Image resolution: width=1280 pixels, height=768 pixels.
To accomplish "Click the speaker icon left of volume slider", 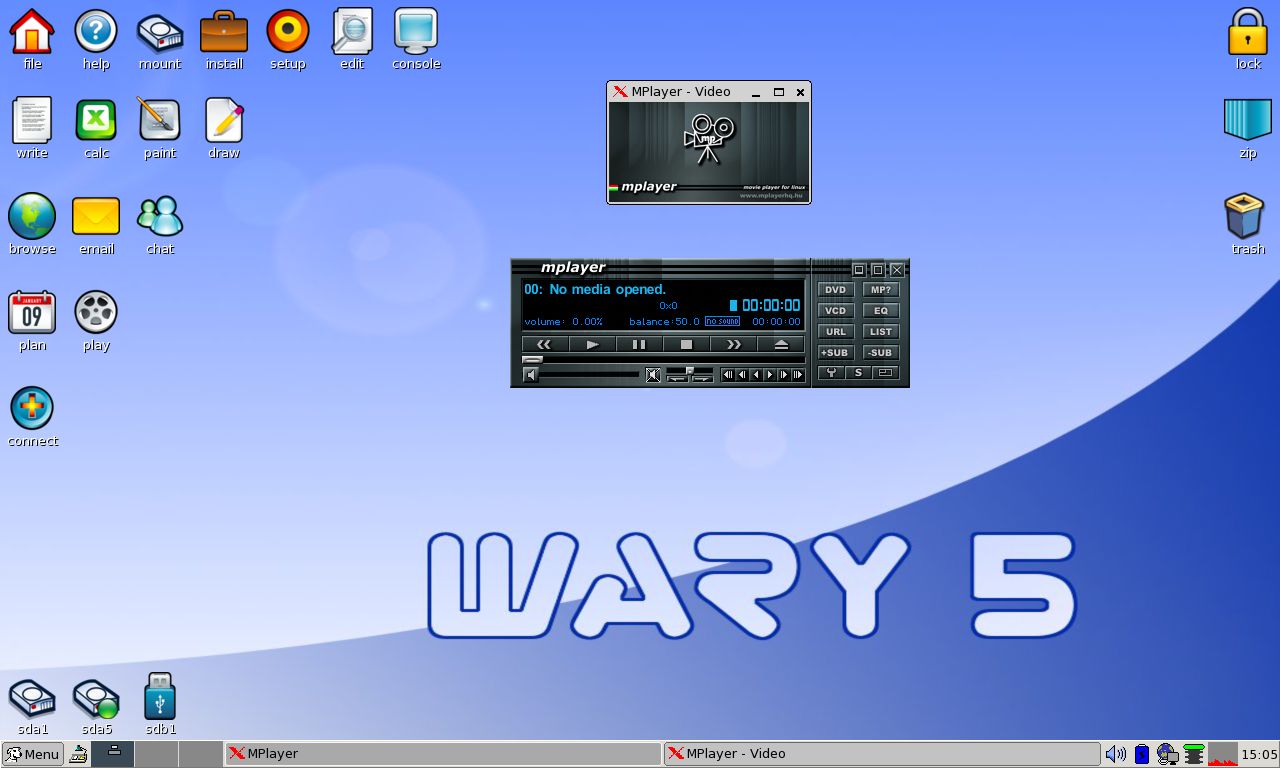I will coord(531,375).
